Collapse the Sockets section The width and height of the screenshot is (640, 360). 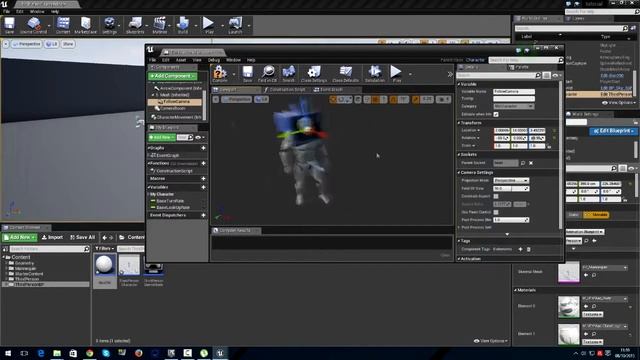click(459, 155)
